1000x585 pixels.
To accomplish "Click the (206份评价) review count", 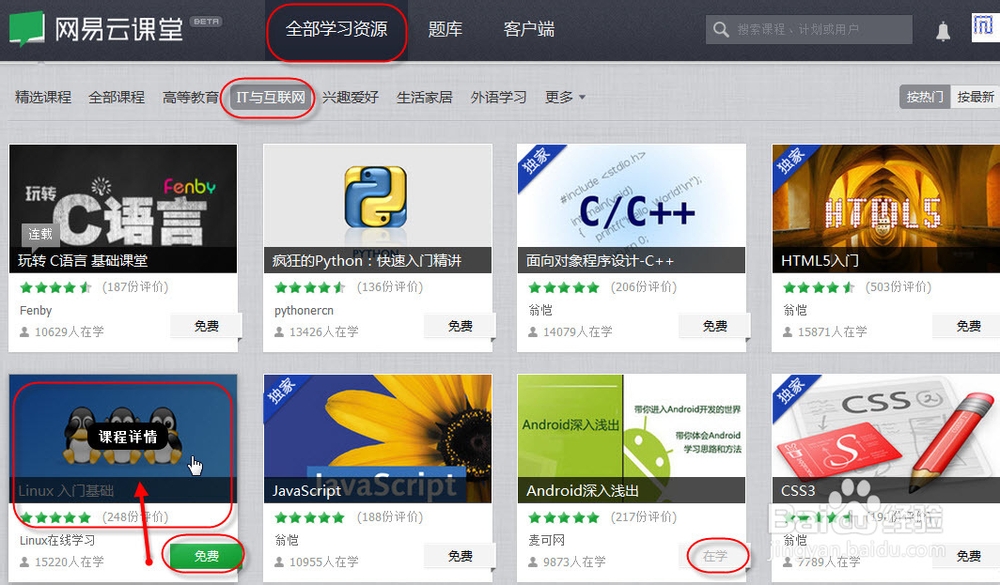I will tap(643, 287).
